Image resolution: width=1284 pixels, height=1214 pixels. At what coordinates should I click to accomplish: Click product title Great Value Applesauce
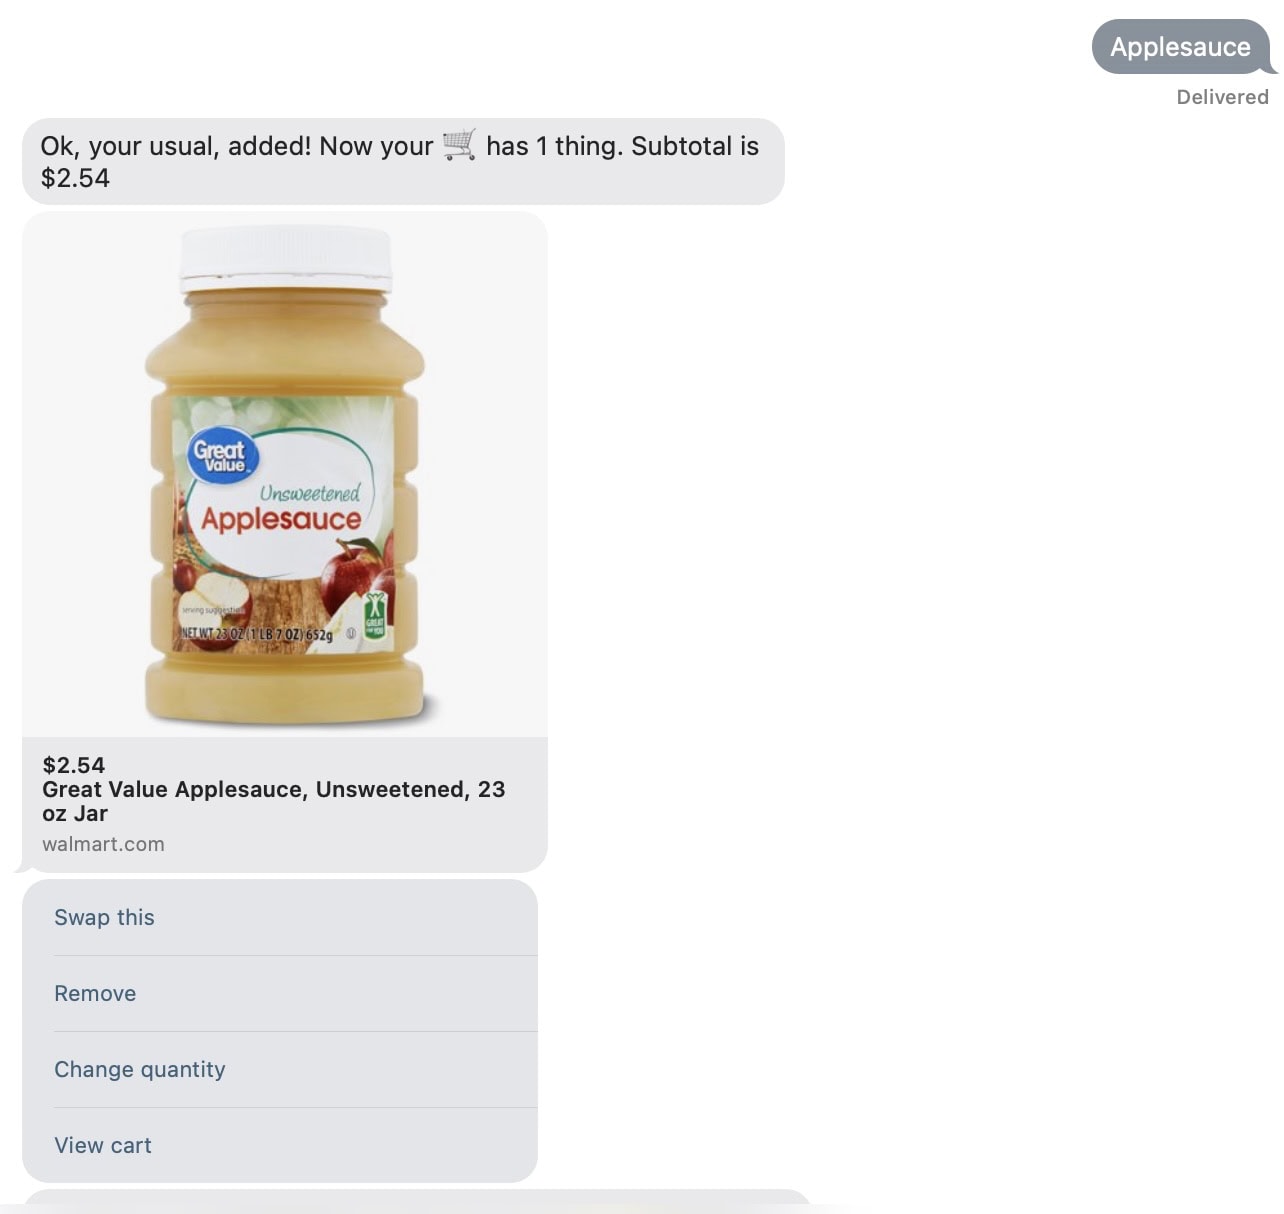click(273, 801)
